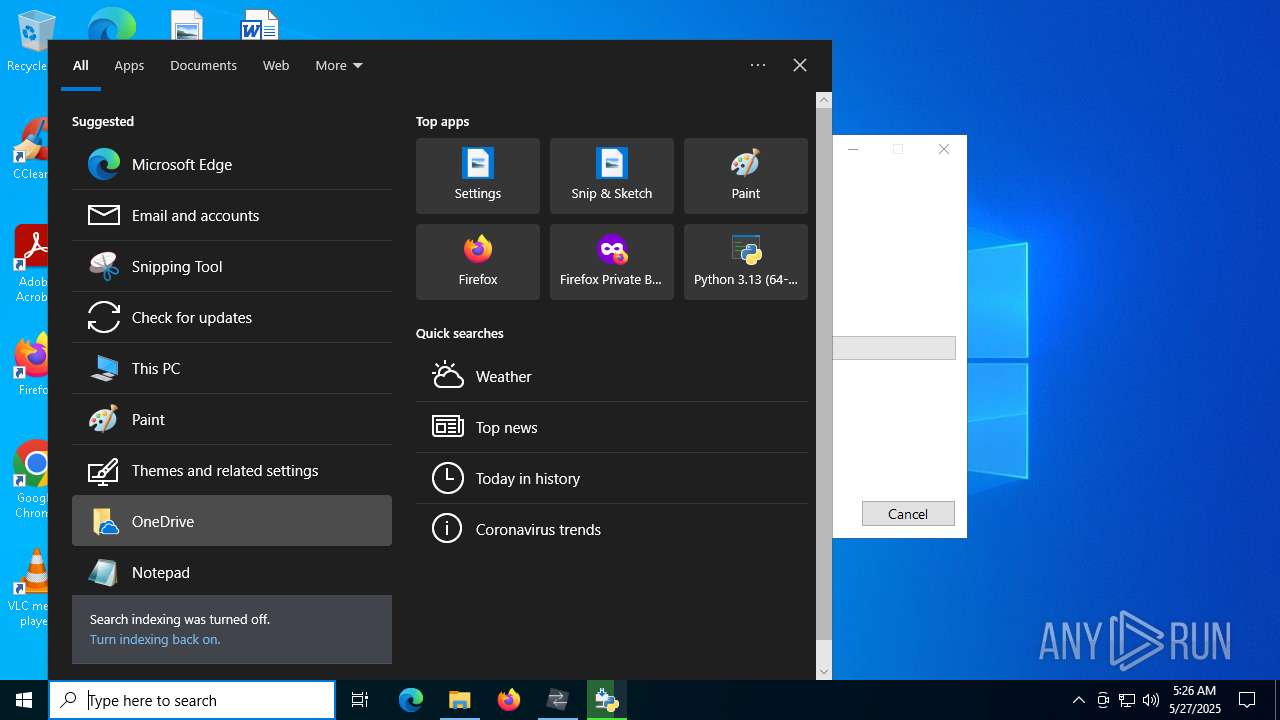Click the progress bar in background dialog

pos(894,348)
